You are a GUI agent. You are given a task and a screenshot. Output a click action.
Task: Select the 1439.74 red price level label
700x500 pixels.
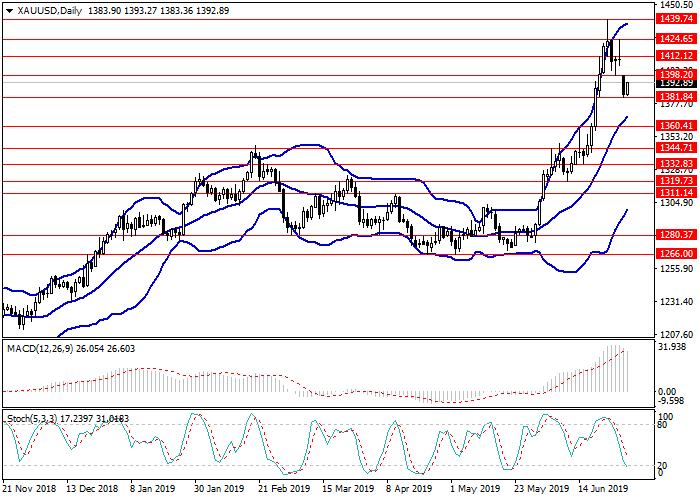(x=675, y=19)
